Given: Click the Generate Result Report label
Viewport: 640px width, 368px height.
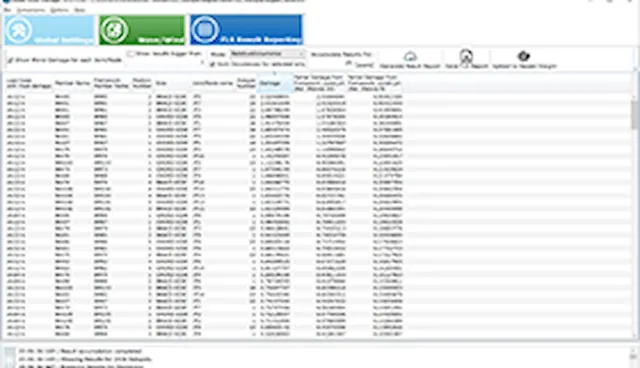Looking at the screenshot, I should tap(410, 66).
